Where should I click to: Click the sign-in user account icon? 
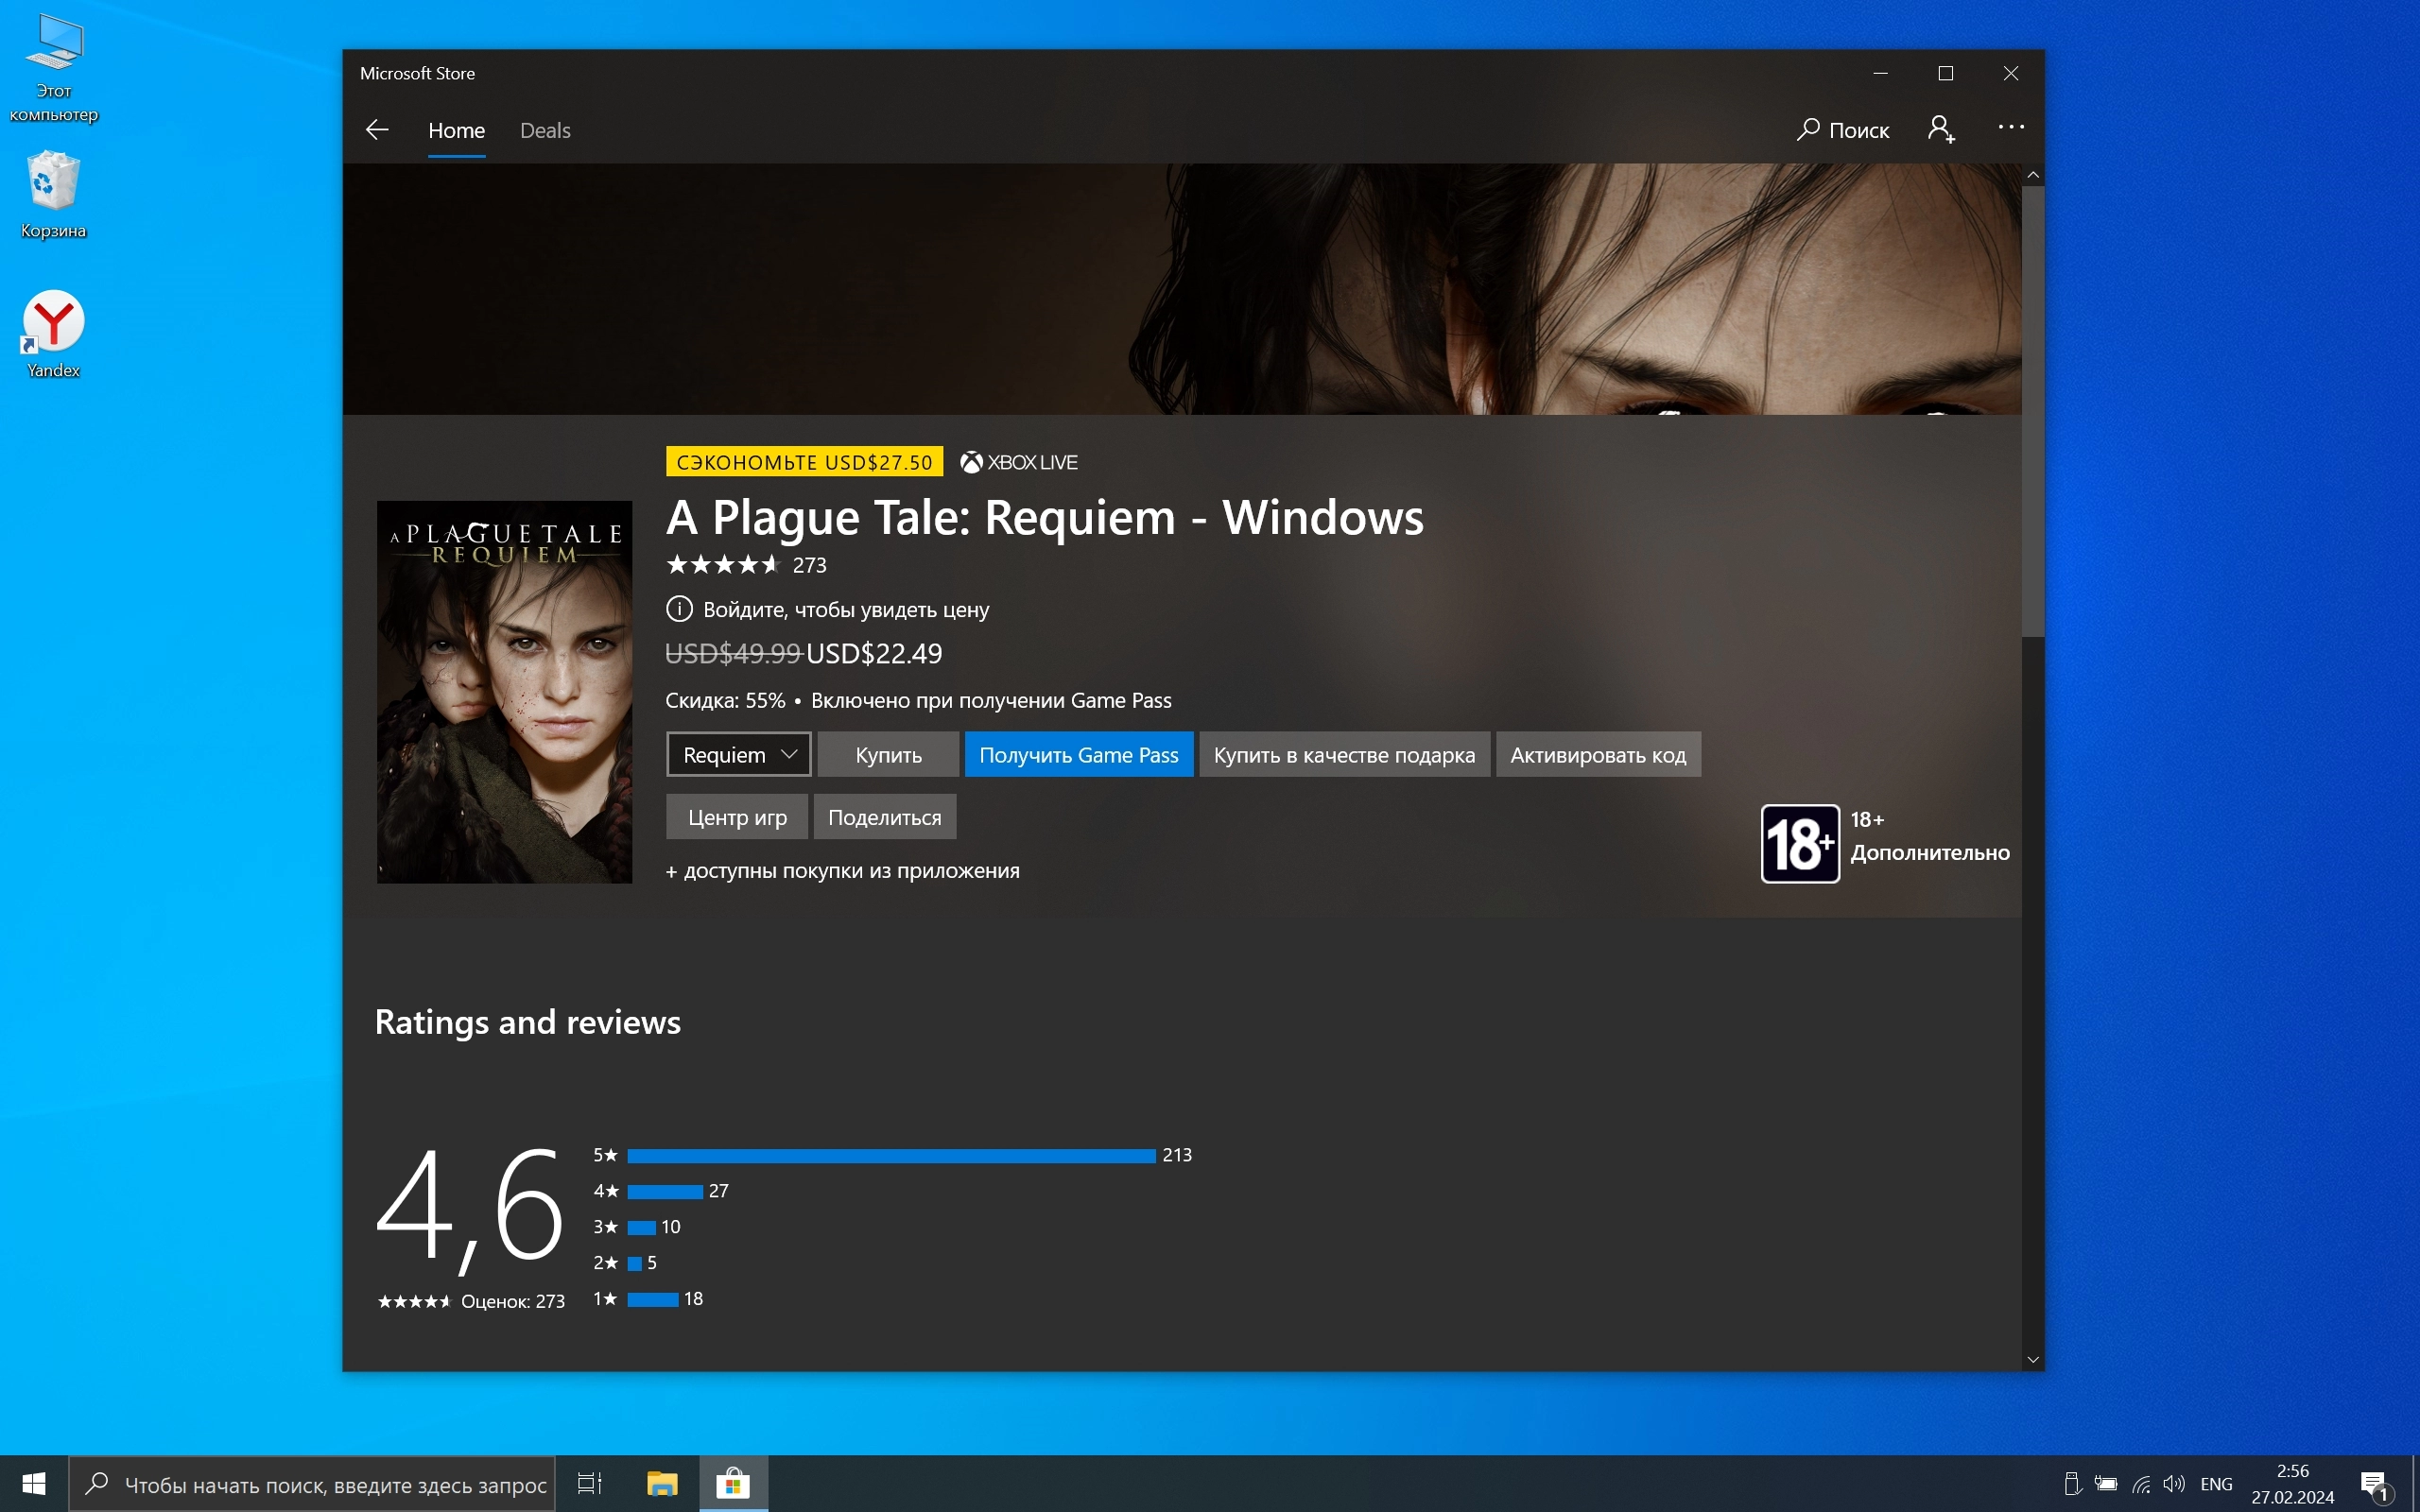point(1940,130)
